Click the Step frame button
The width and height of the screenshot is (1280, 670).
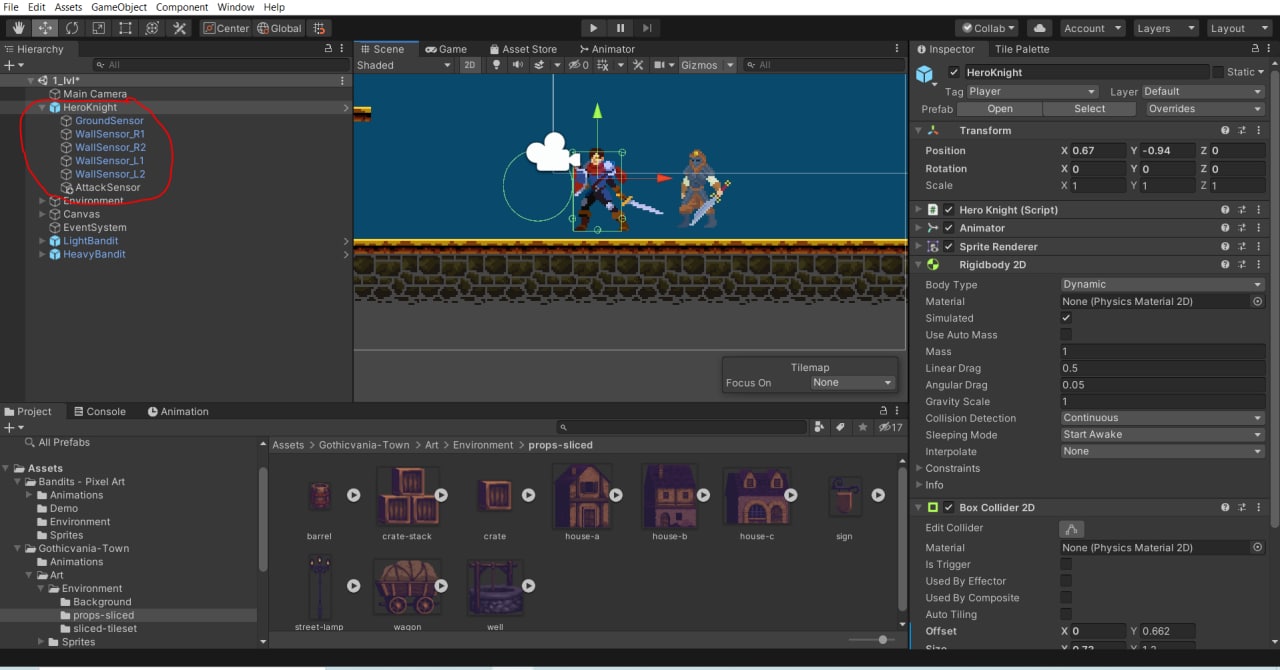point(647,28)
